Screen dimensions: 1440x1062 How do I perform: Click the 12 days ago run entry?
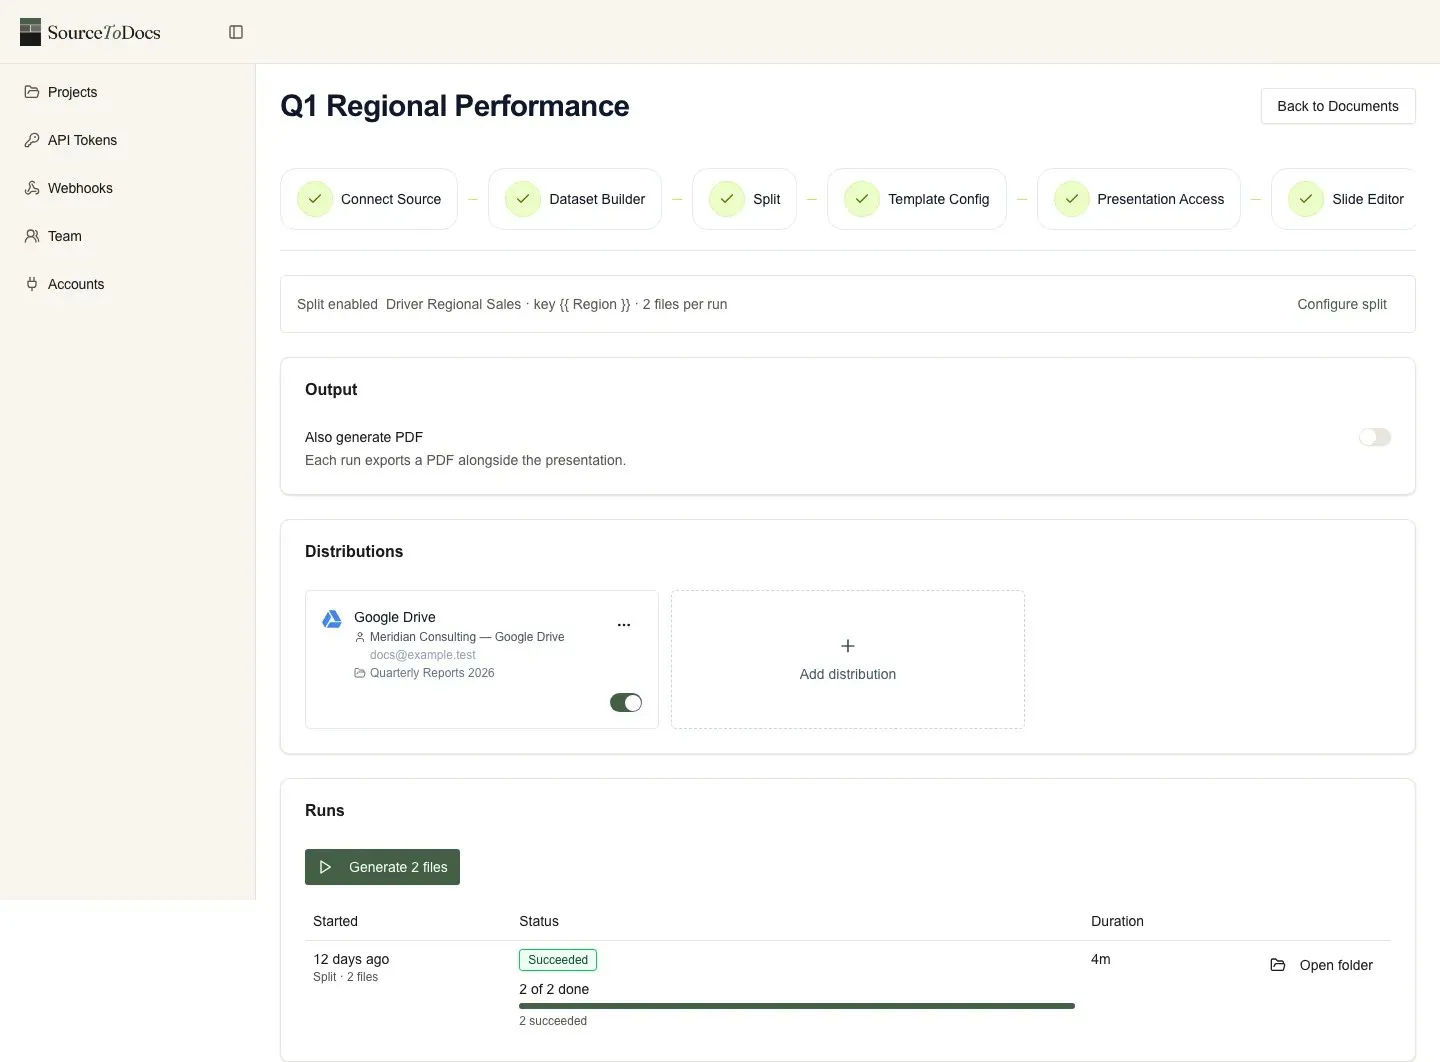coord(351,959)
